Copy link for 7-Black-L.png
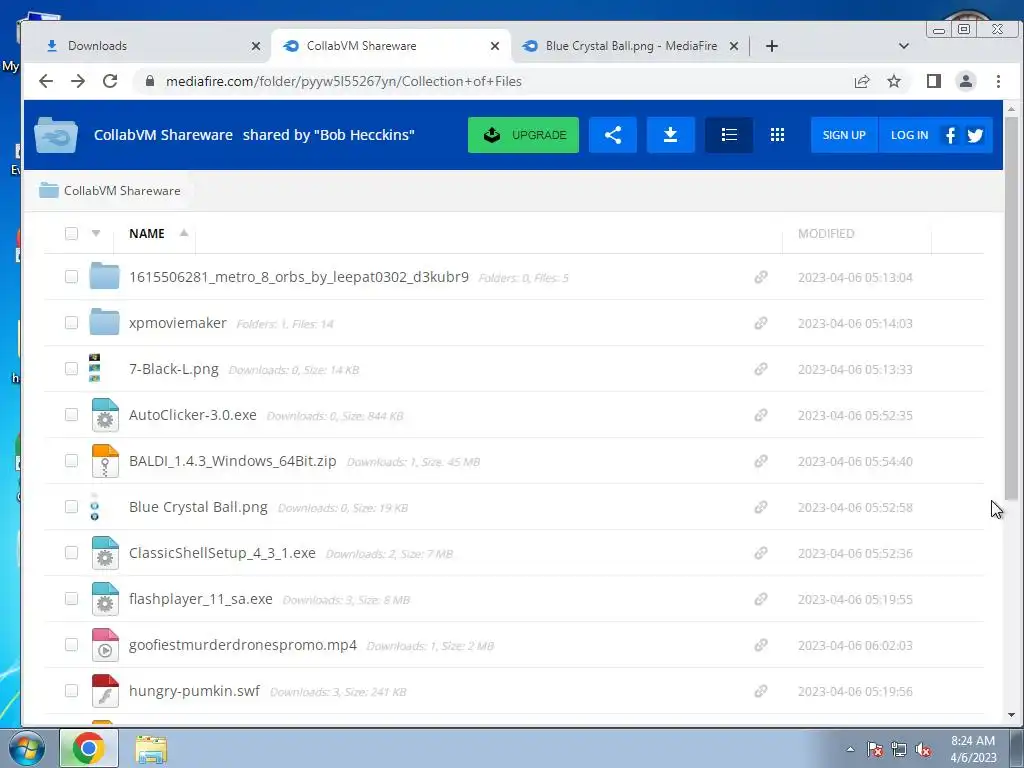Viewport: 1024px width, 768px height. [x=761, y=369]
